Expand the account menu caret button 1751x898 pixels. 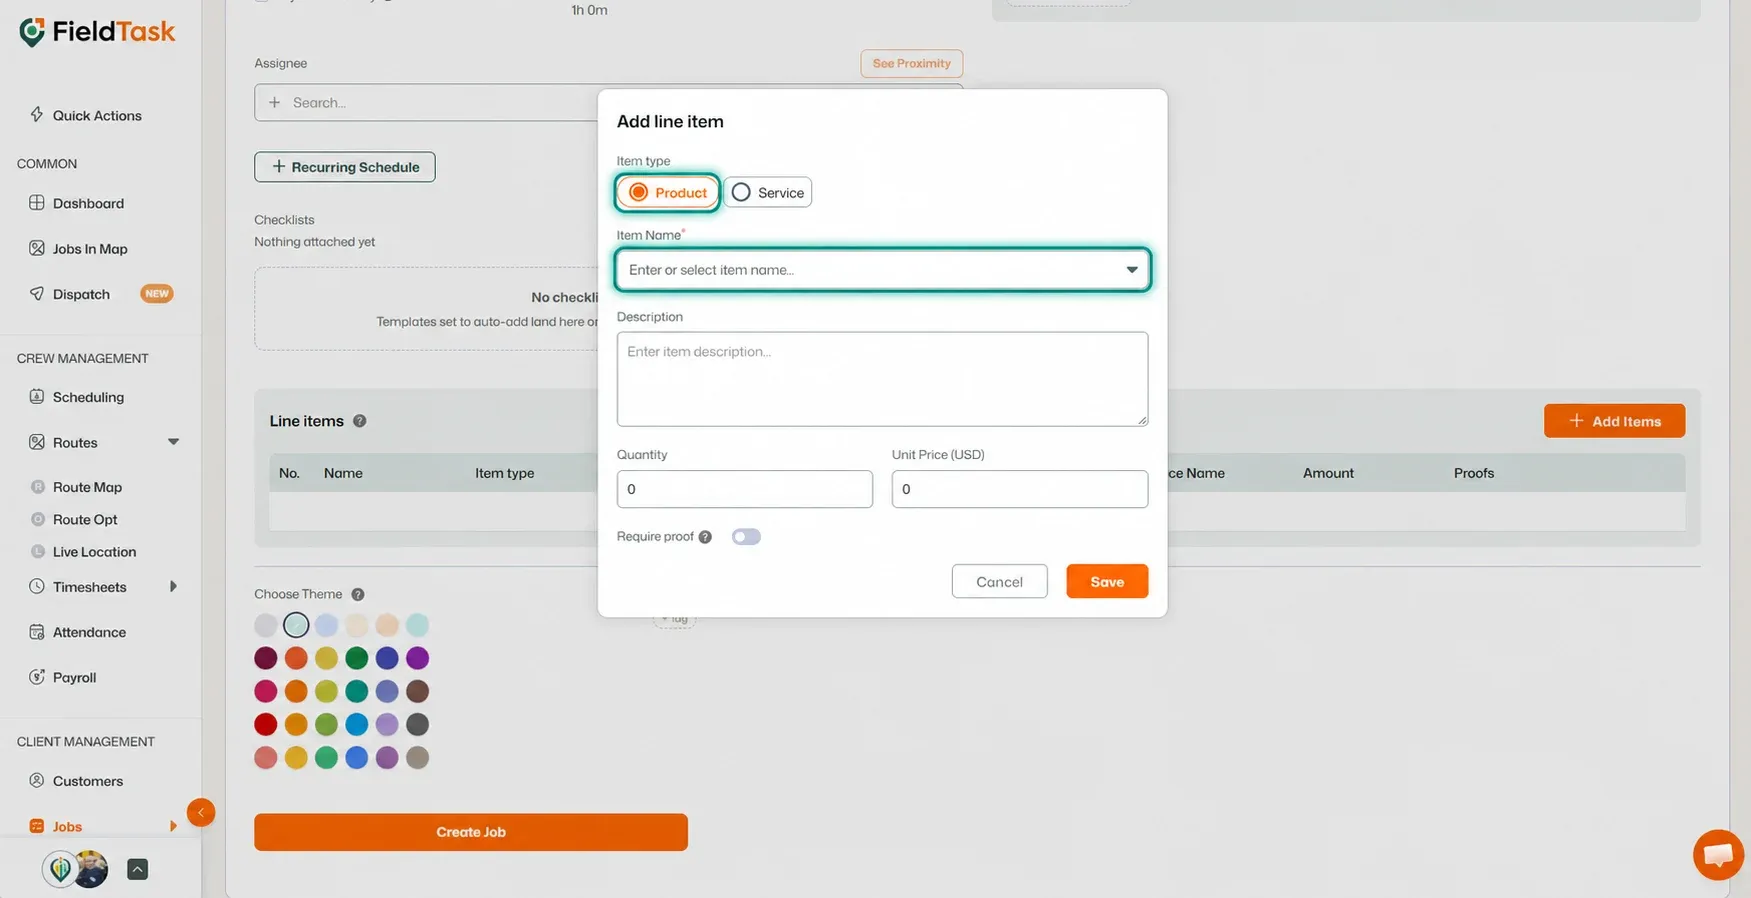(x=138, y=869)
